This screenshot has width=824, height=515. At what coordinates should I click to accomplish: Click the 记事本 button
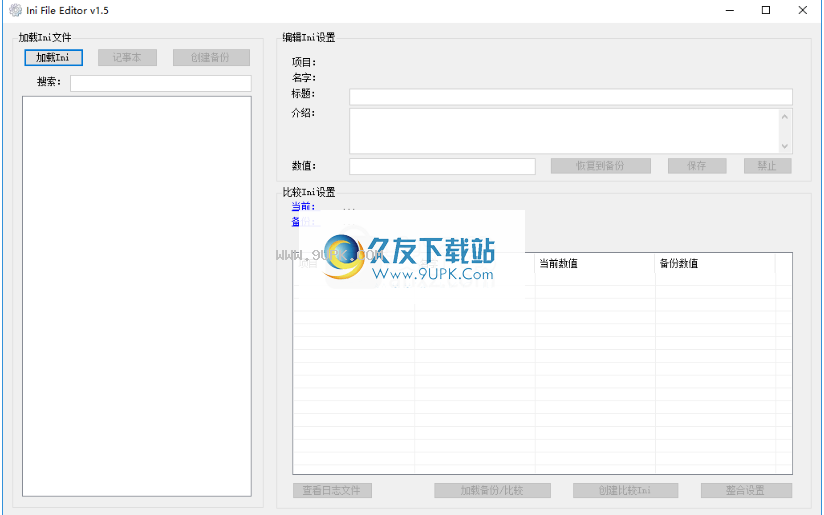click(127, 57)
